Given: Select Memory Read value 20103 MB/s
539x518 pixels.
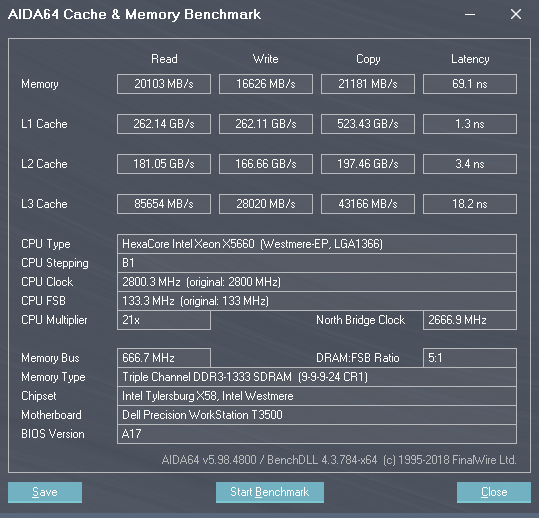Looking at the screenshot, I should click(x=164, y=84).
